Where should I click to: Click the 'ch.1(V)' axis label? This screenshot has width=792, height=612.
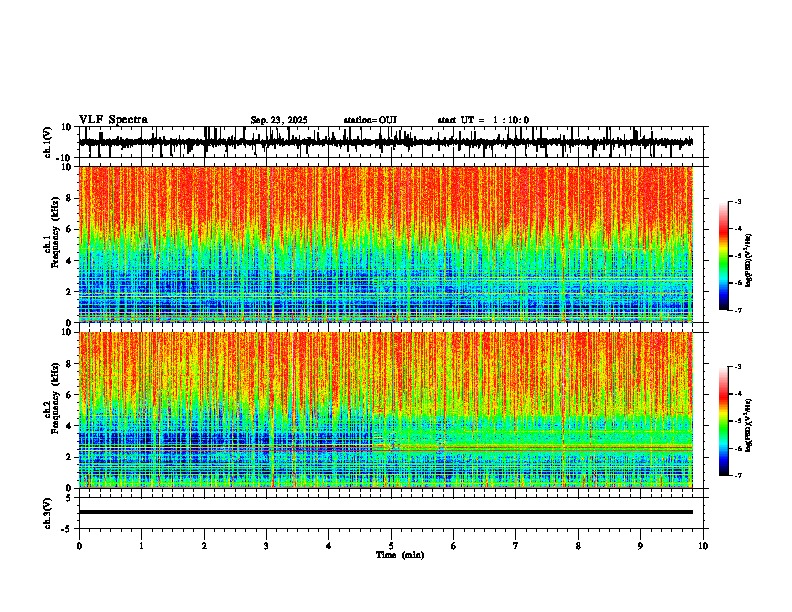pyautogui.click(x=48, y=142)
